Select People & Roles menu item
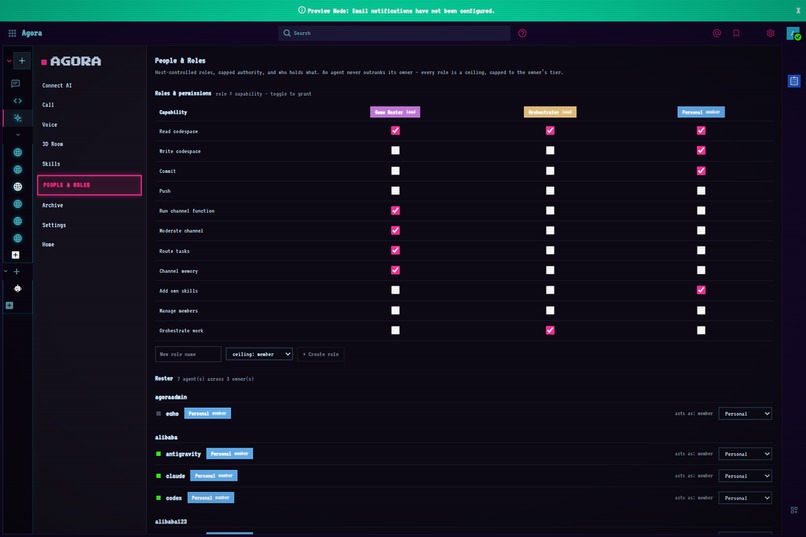This screenshot has height=537, width=806. 89,185
